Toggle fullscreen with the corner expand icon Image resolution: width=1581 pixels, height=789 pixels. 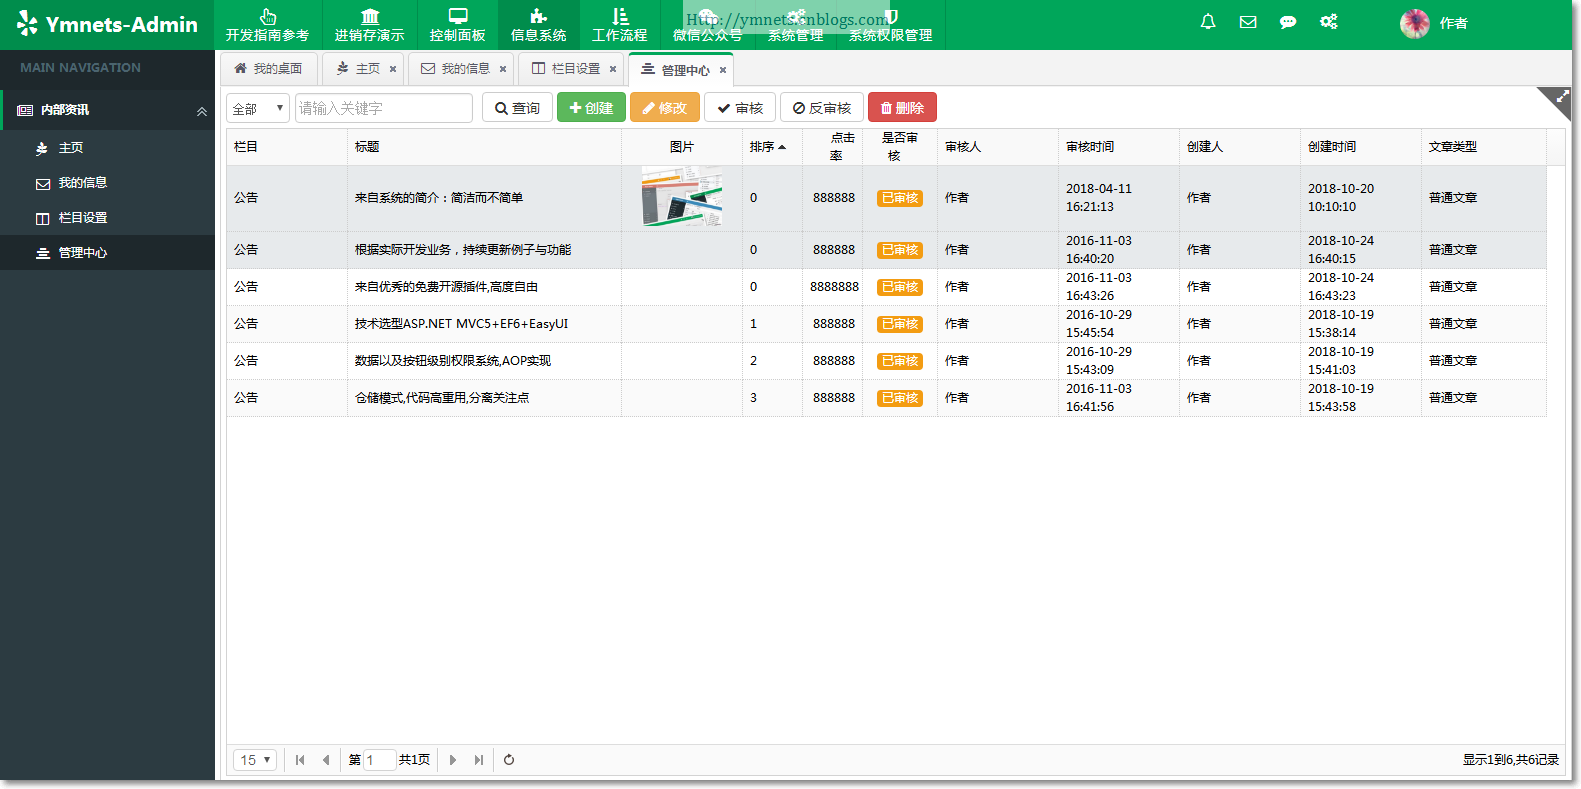click(x=1560, y=98)
